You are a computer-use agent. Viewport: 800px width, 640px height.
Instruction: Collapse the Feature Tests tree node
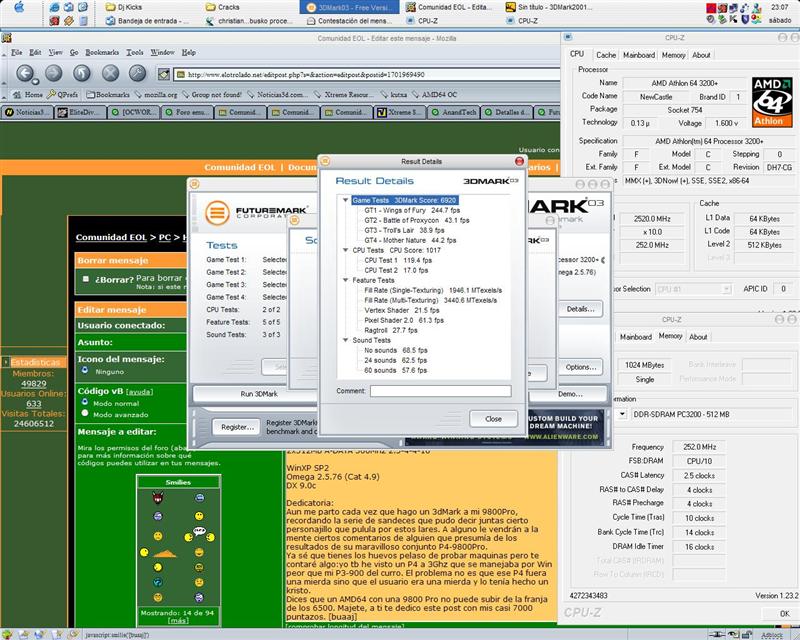coord(345,280)
